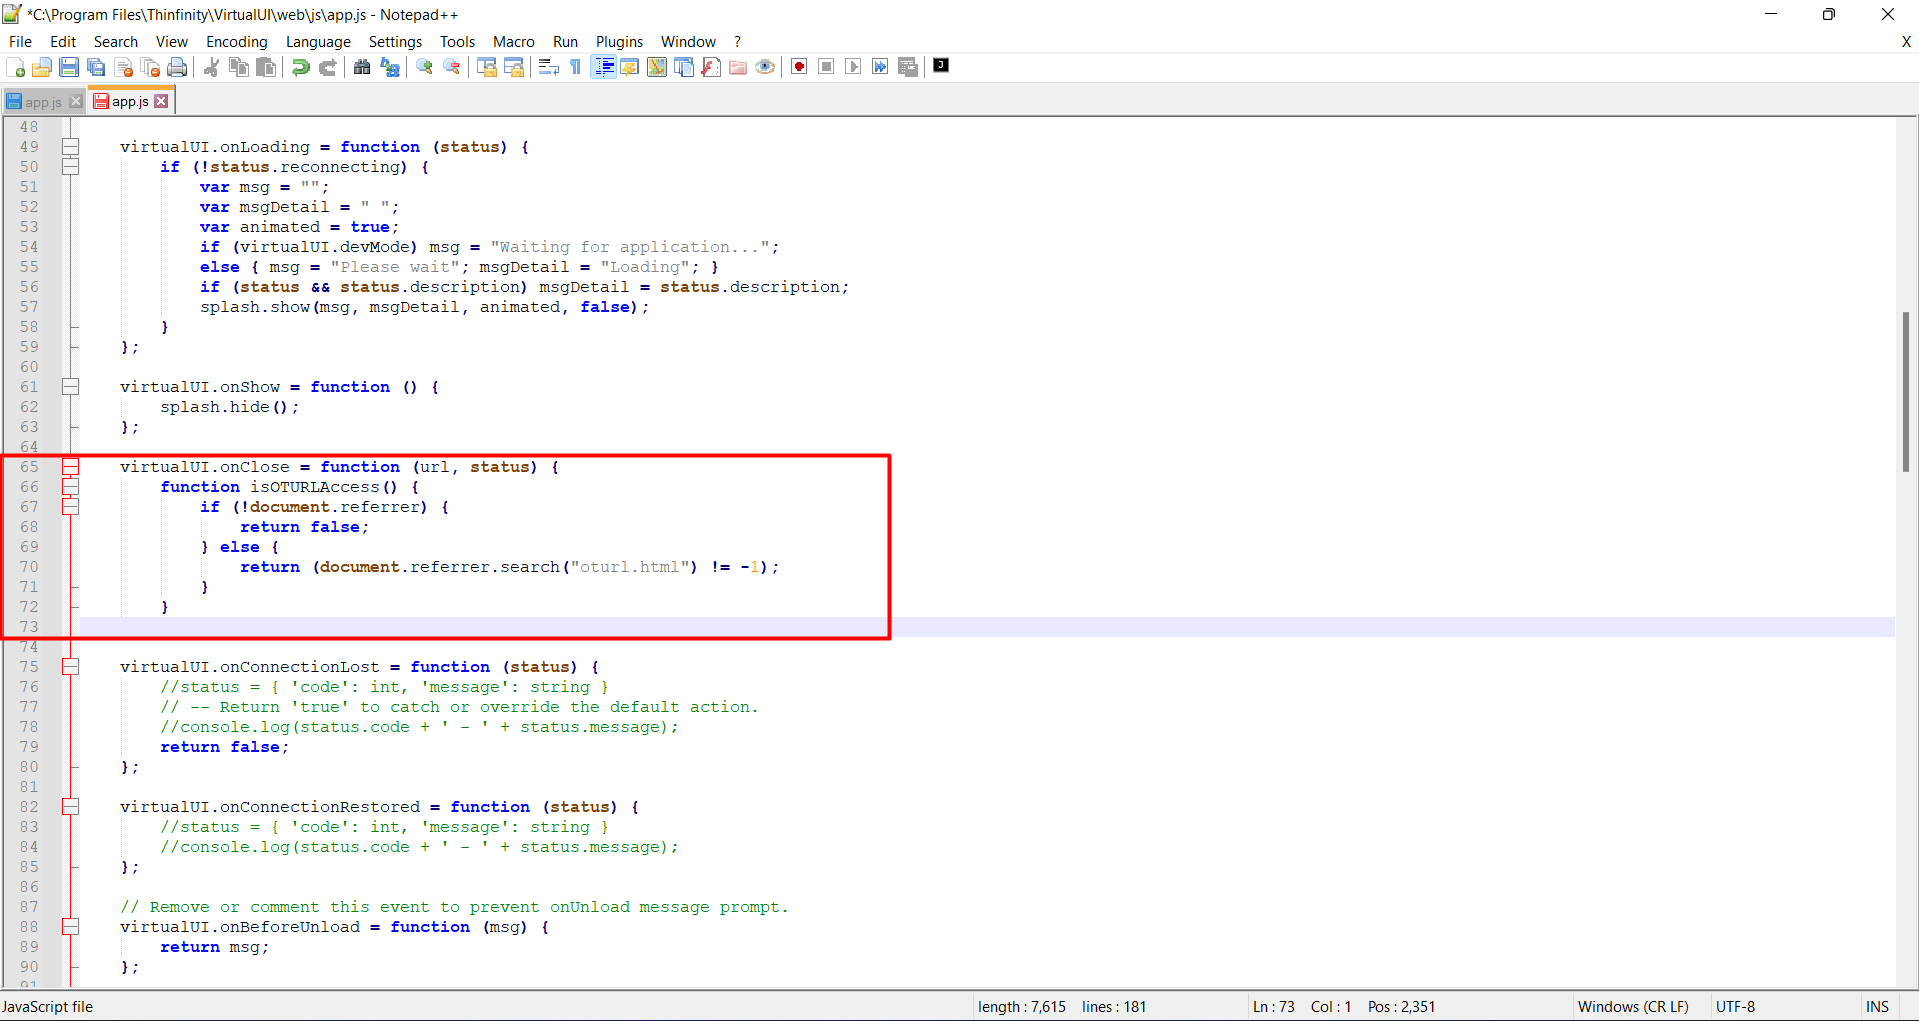Click the Save All toolbar icon
The height and width of the screenshot is (1021, 1919).
click(96, 67)
